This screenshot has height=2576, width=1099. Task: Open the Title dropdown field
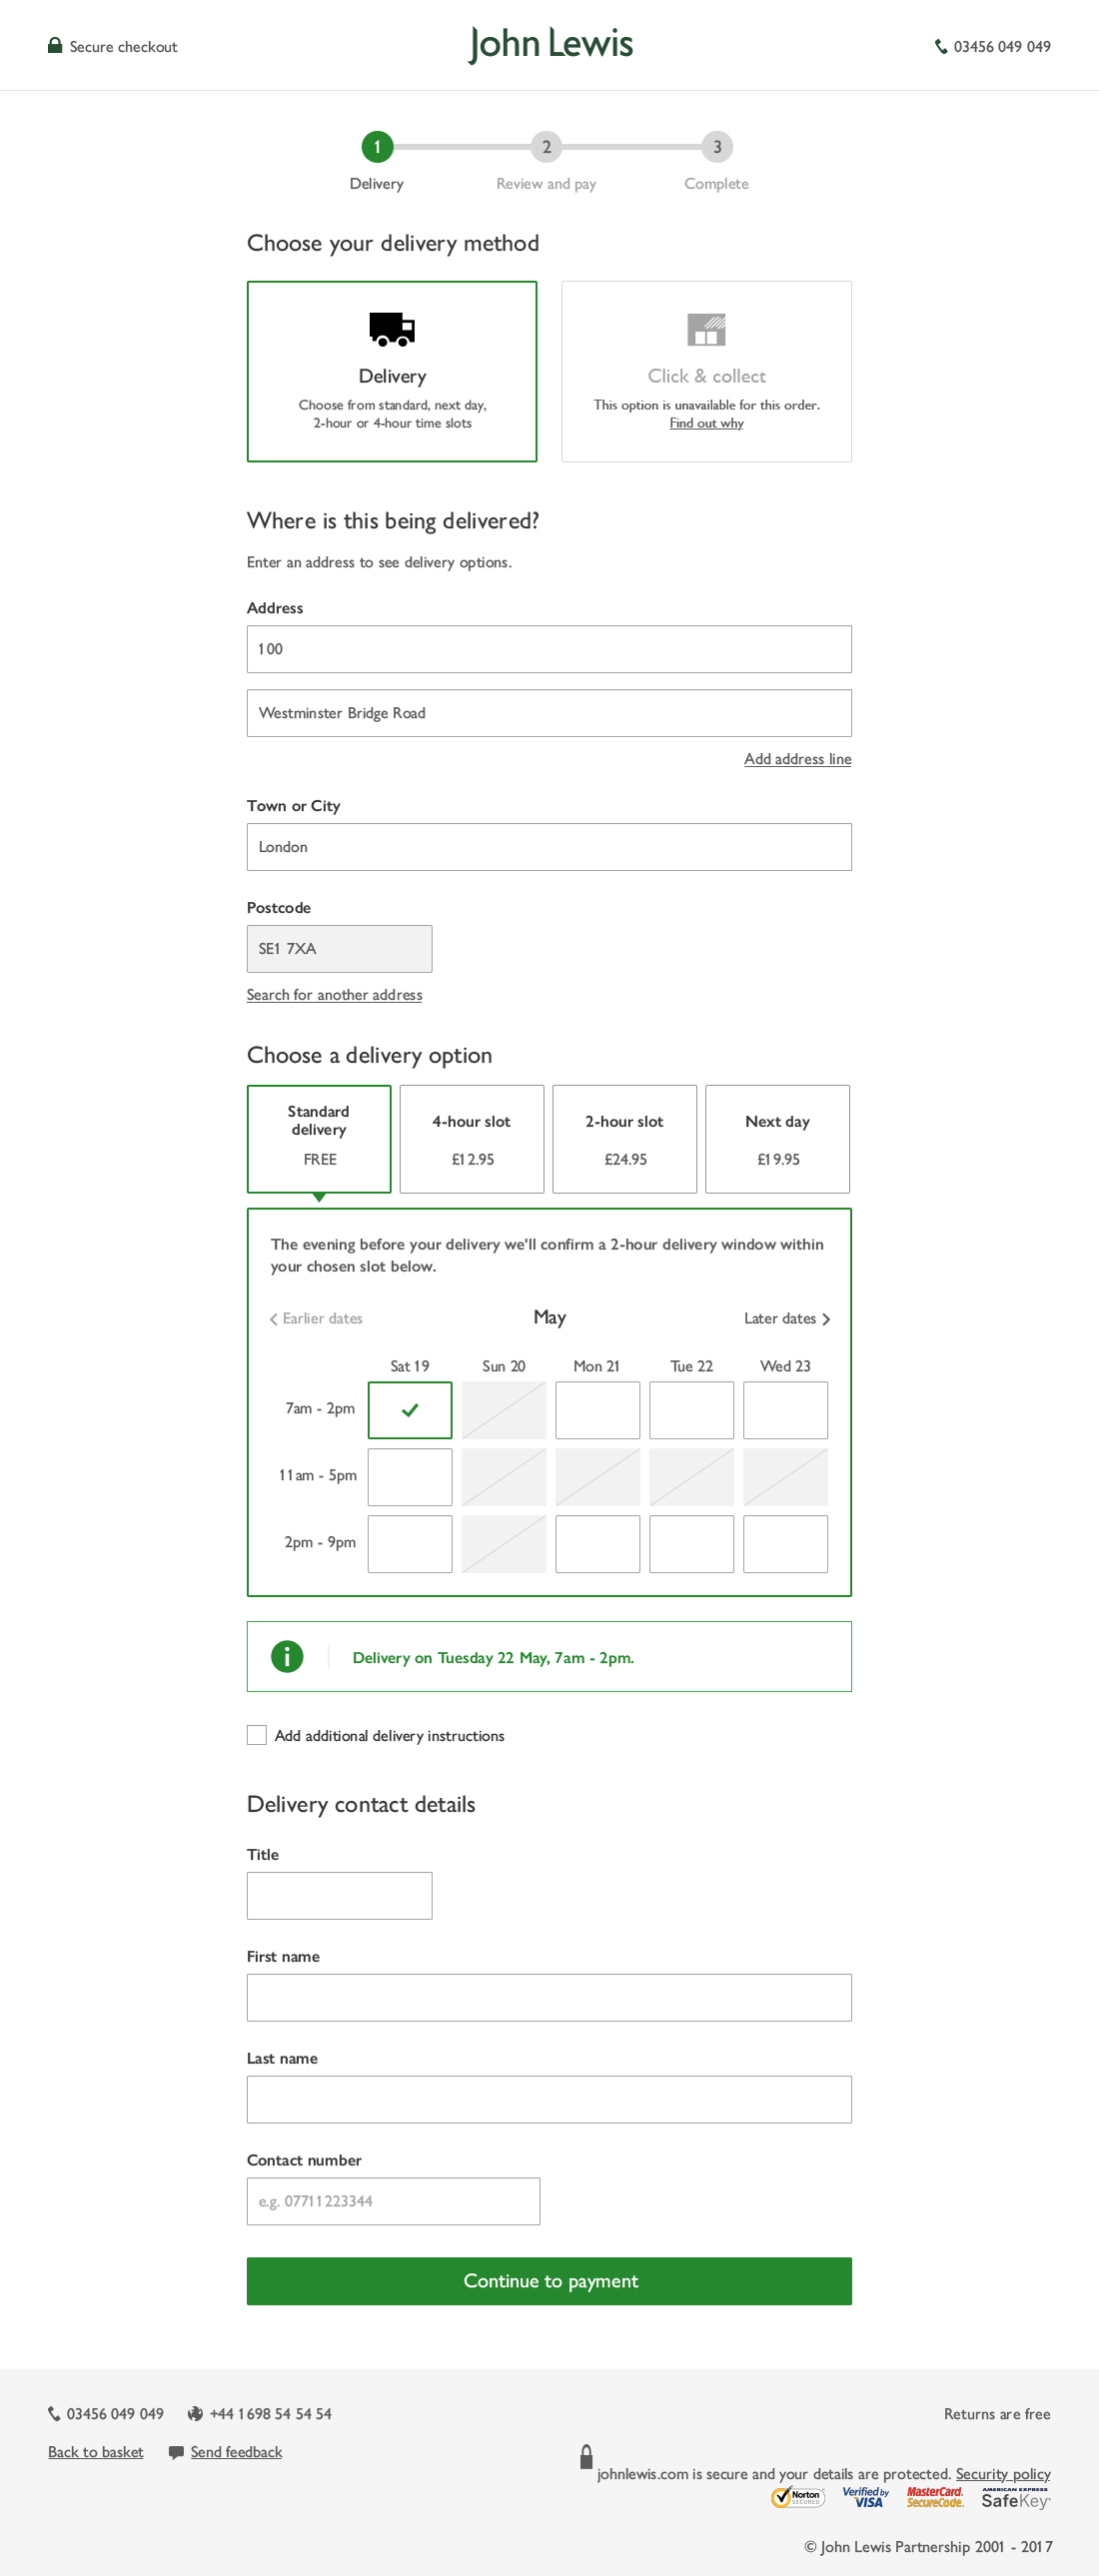click(339, 1895)
